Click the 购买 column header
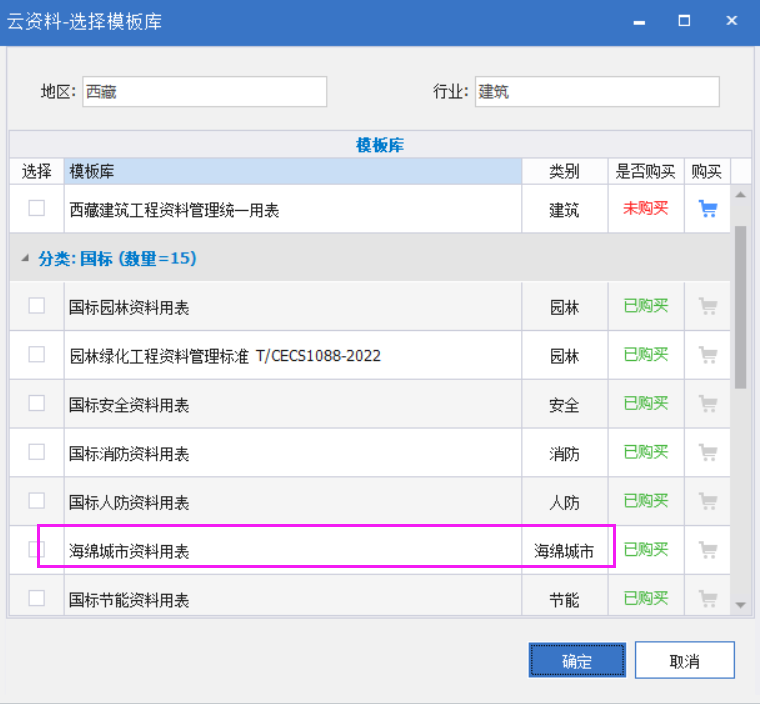The height and width of the screenshot is (704, 760). [x=707, y=171]
